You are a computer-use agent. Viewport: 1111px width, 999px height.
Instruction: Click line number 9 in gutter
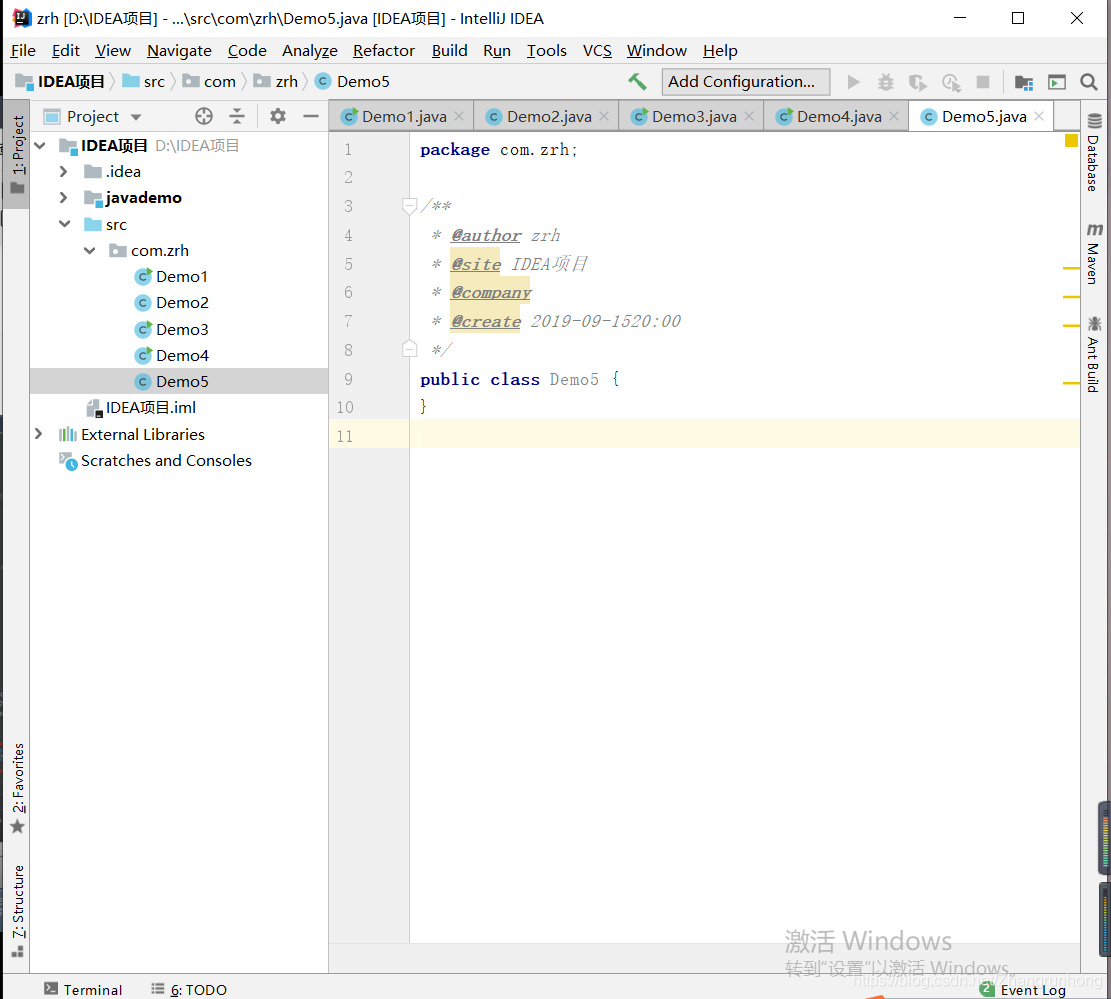coord(348,379)
